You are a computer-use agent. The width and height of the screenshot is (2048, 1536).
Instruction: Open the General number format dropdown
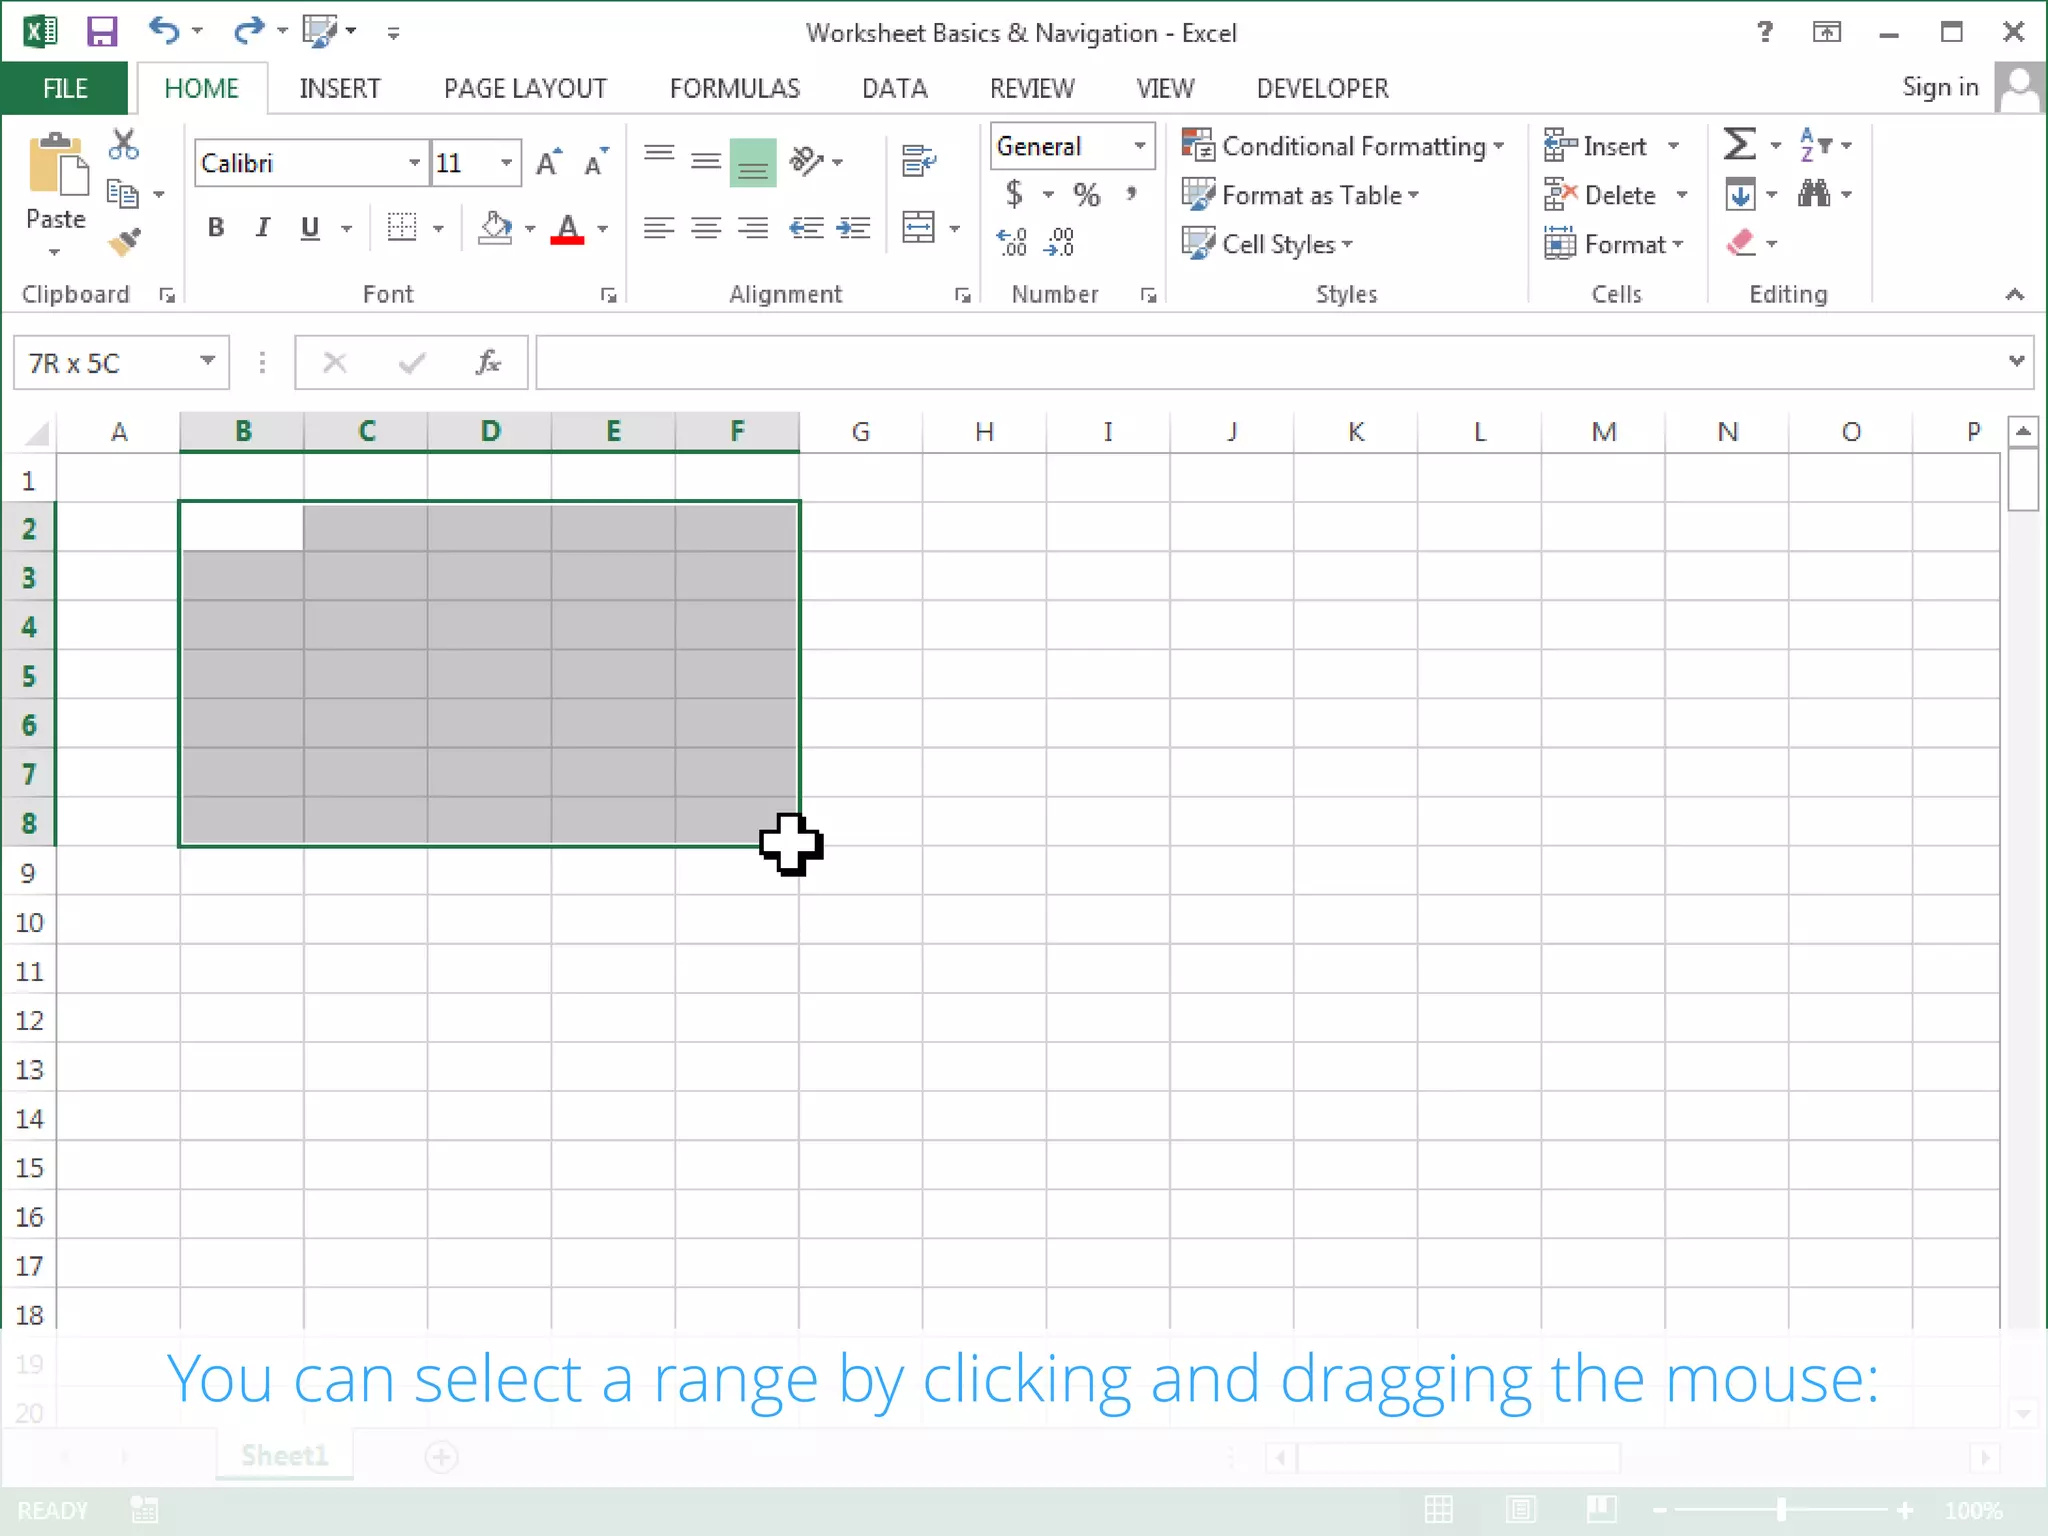(x=1139, y=146)
